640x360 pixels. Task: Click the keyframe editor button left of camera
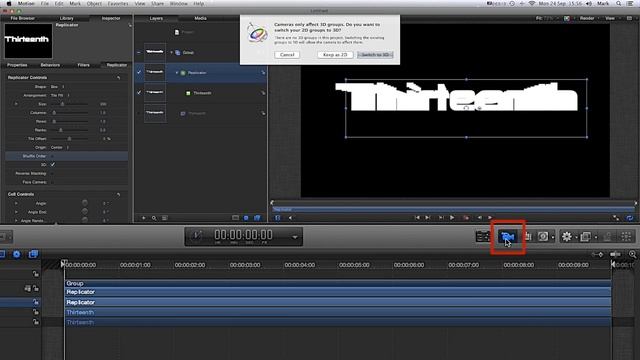(x=483, y=236)
